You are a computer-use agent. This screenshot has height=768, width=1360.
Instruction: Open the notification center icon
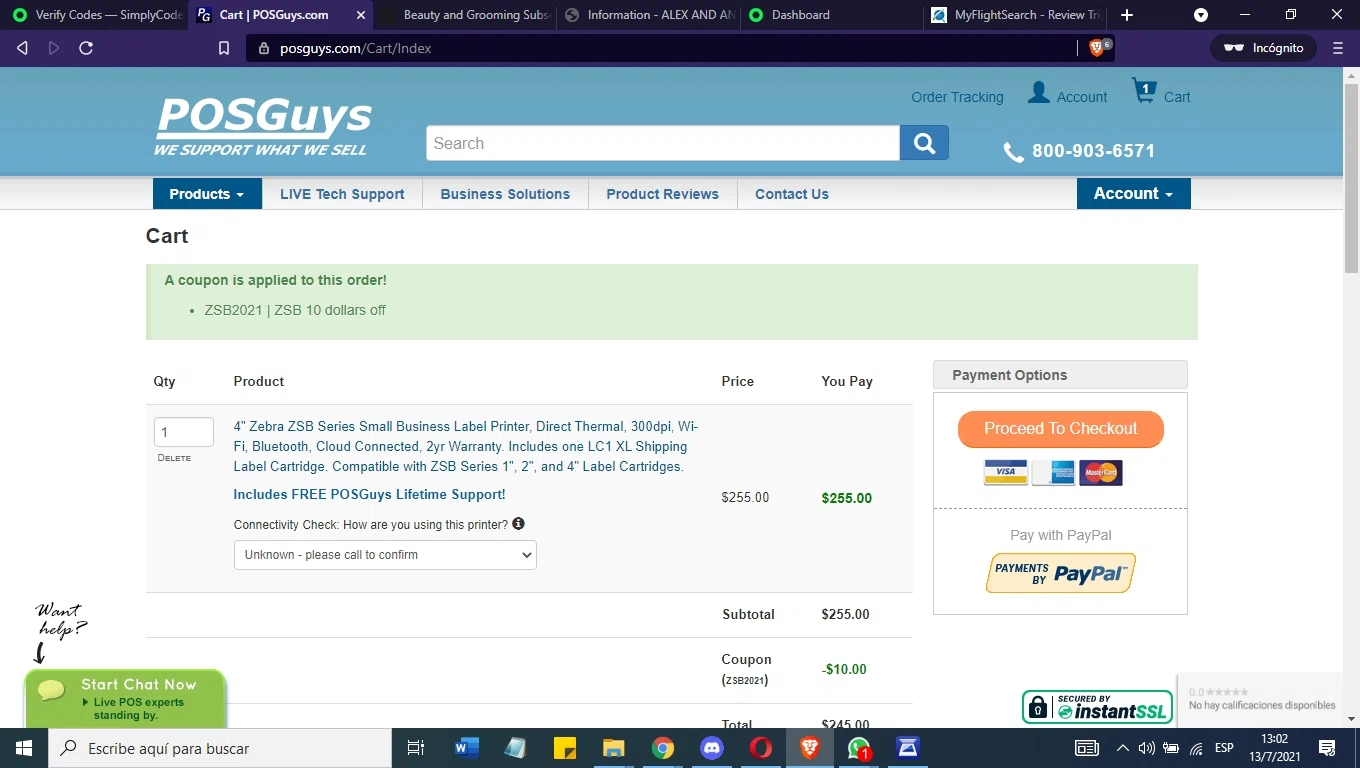(x=1327, y=748)
